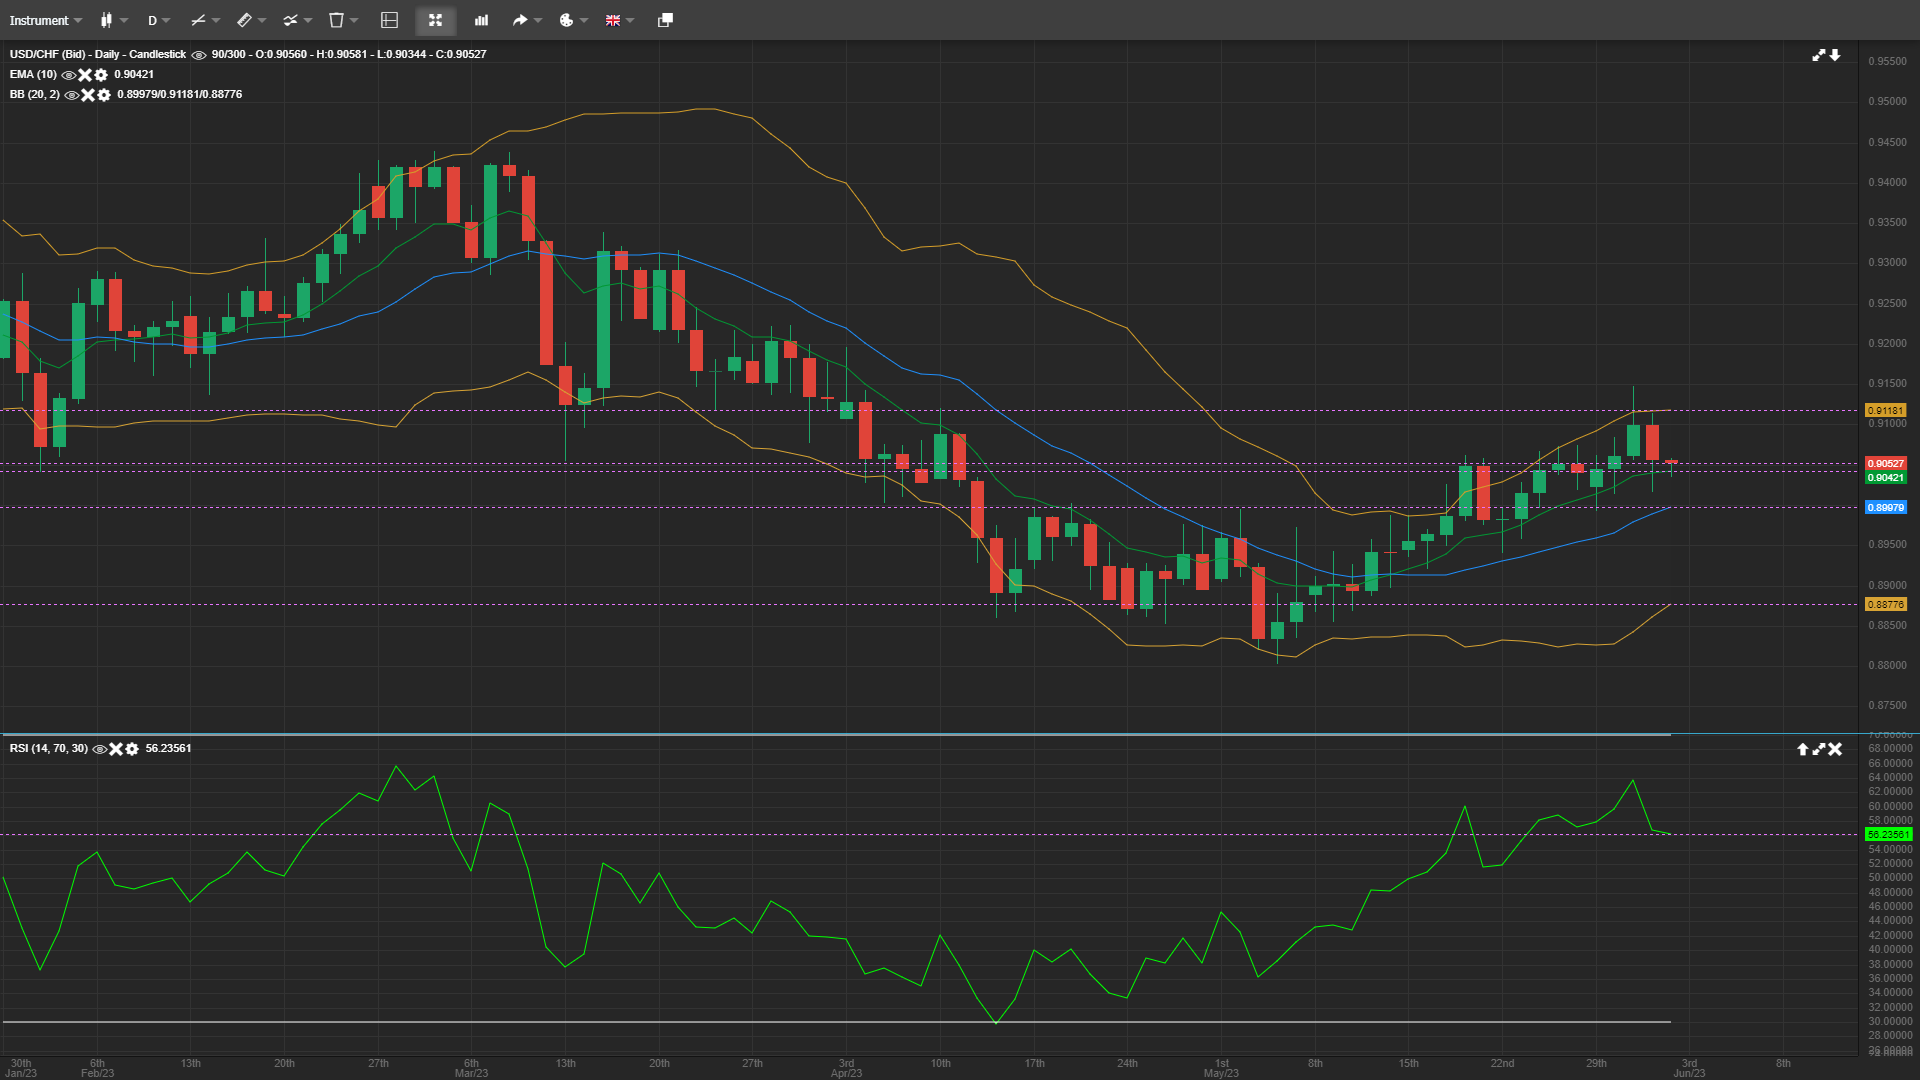This screenshot has height=1080, width=1920.
Task: Maximize the main price chart pane
Action: [x=1819, y=55]
